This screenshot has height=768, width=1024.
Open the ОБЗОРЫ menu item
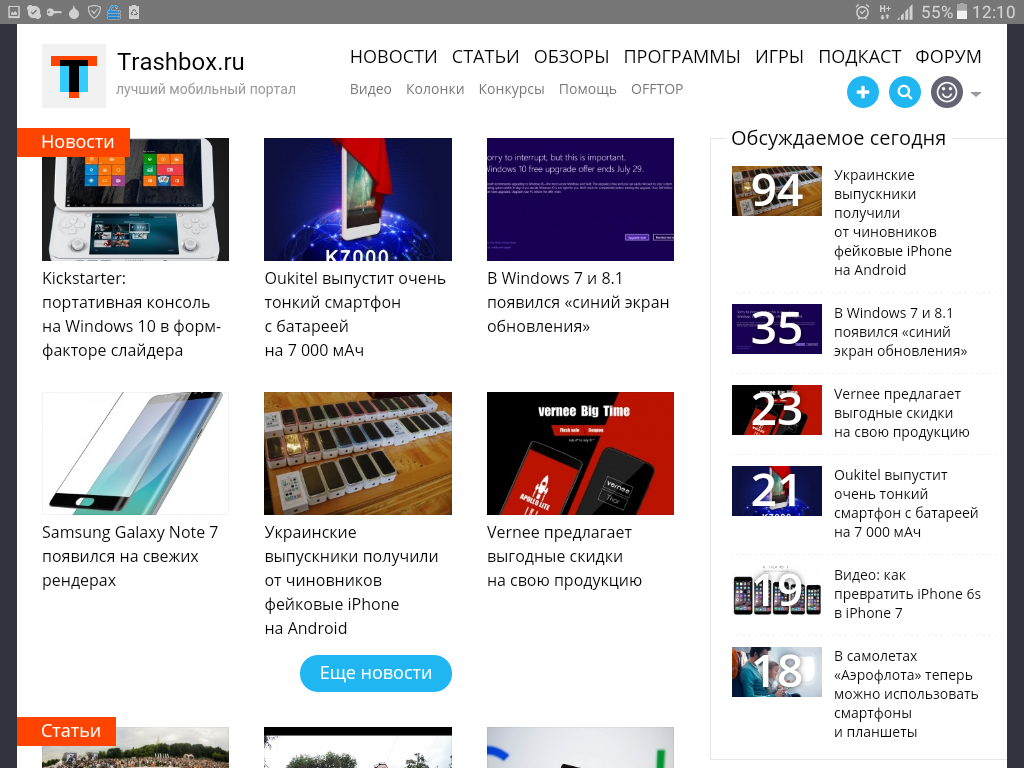(x=571, y=57)
